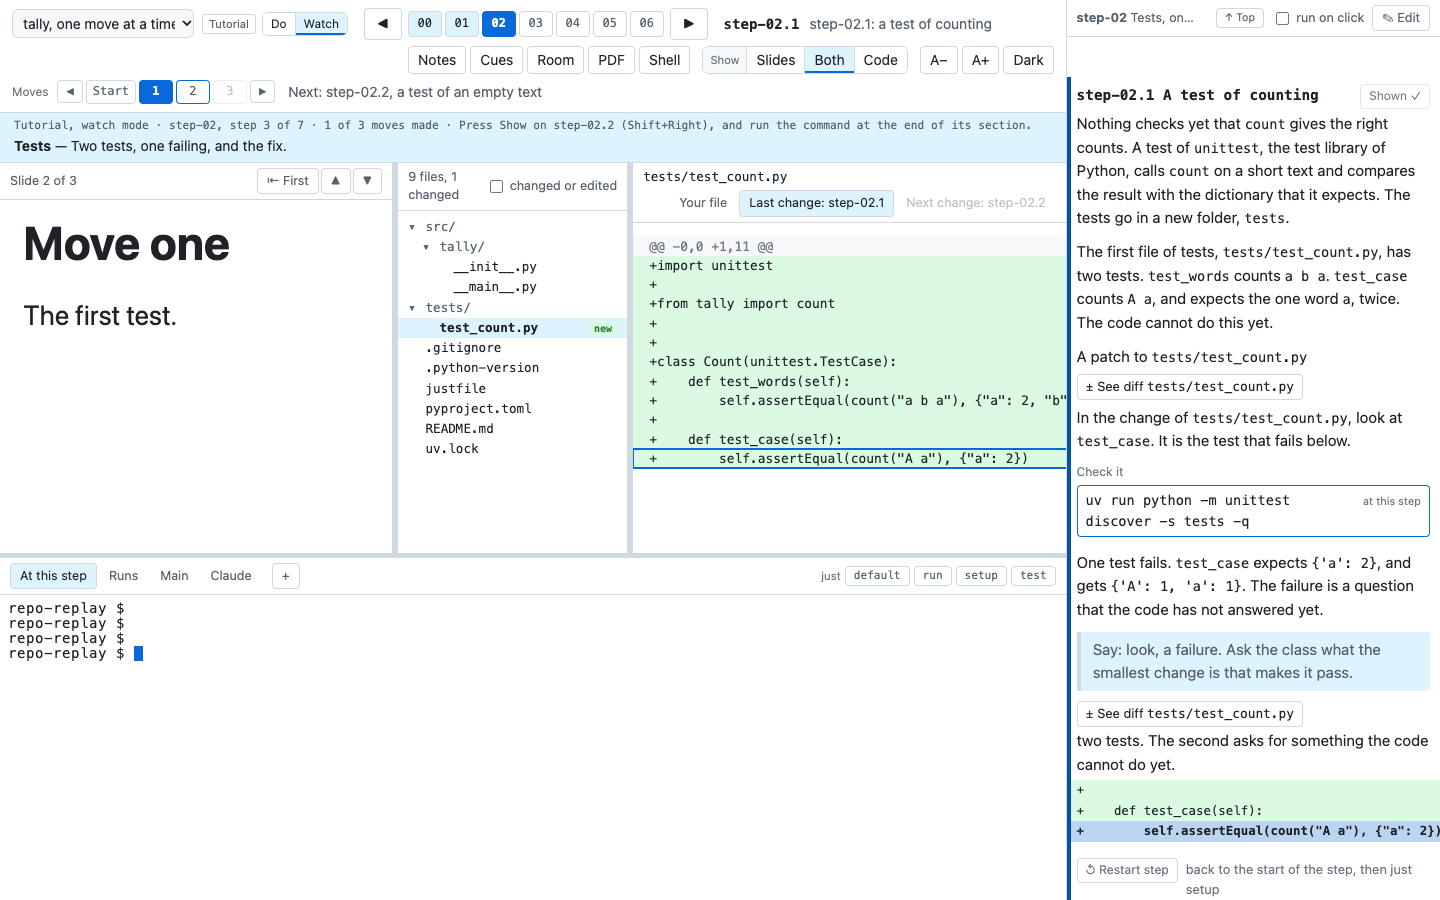This screenshot has width=1440, height=900.
Task: Select step 04 in the step bar
Action: point(573,23)
